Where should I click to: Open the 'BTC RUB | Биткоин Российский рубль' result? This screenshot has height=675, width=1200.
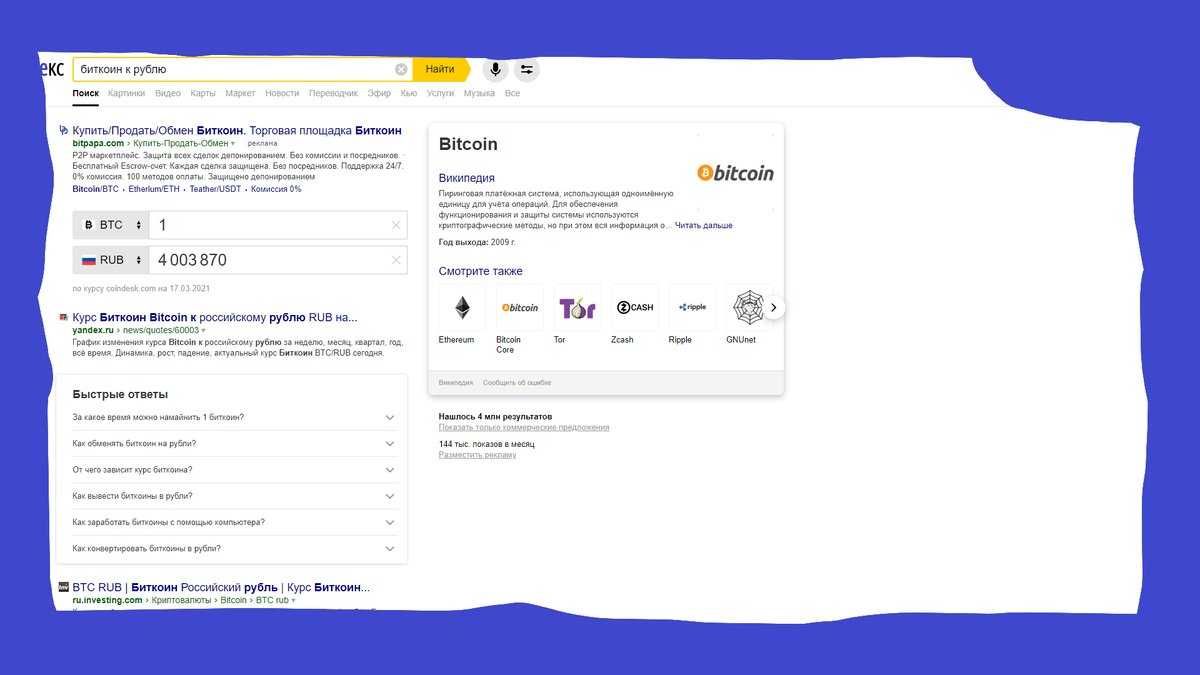pyautogui.click(x=221, y=587)
